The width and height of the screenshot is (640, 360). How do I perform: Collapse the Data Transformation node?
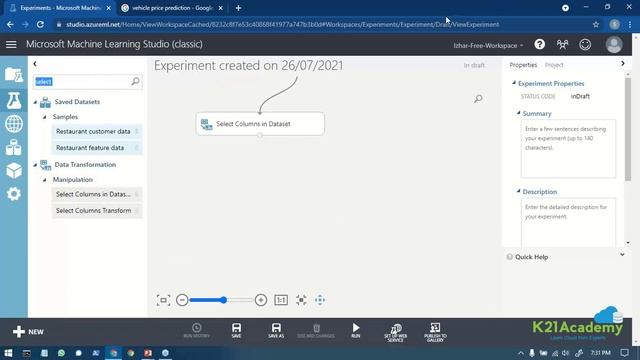[x=35, y=165]
